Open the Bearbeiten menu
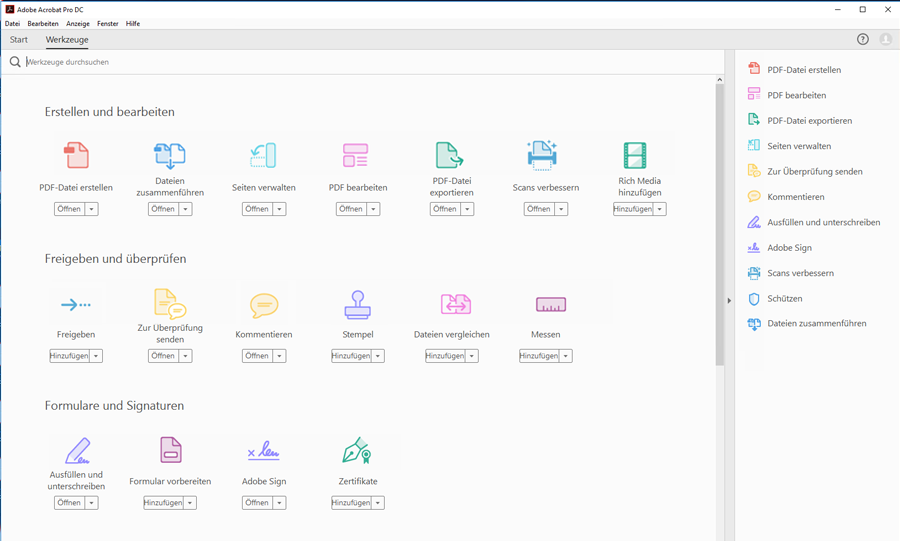Viewport: 900px width, 541px height. 43,24
